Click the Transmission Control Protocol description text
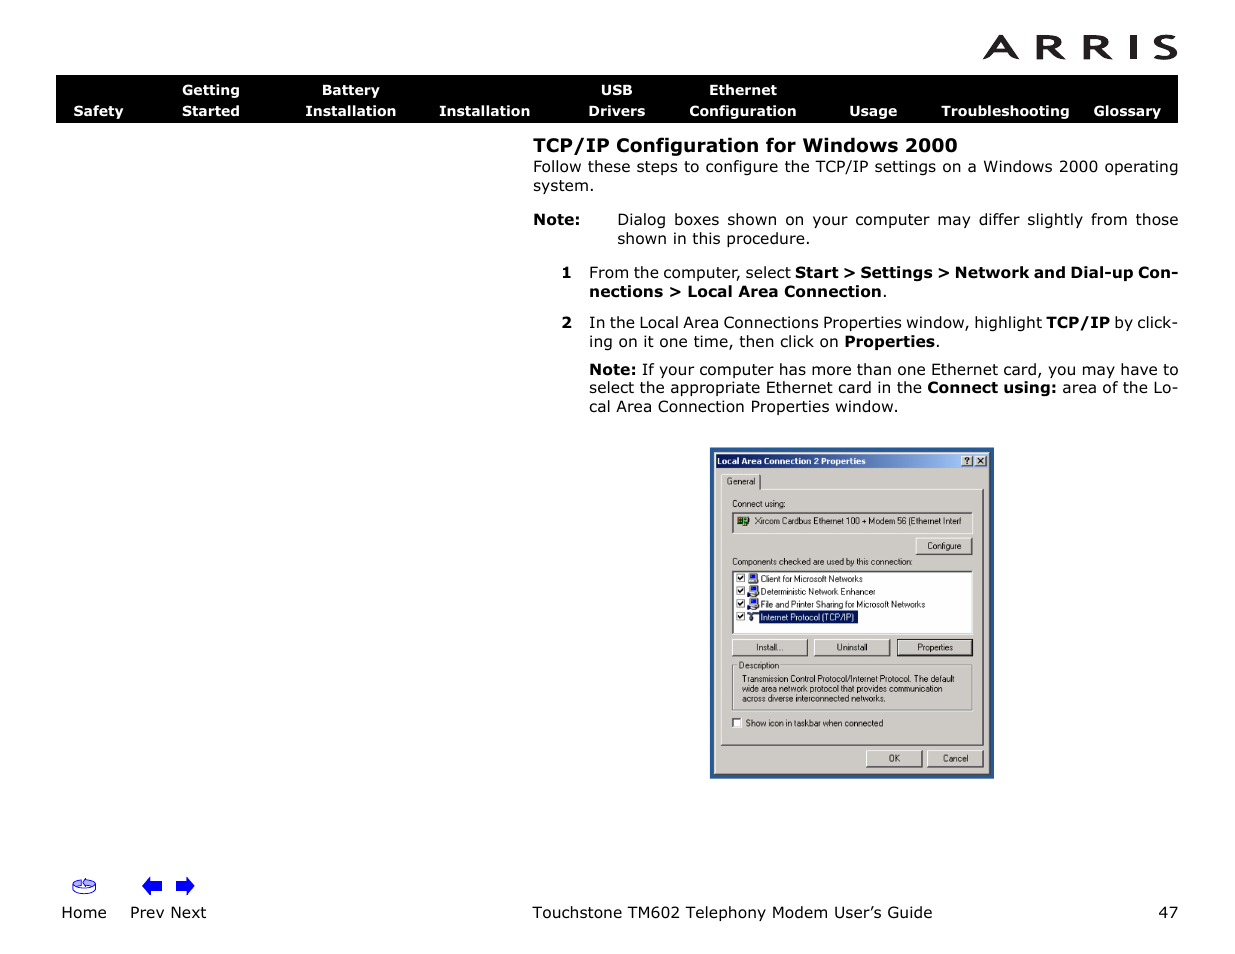The height and width of the screenshot is (954, 1235). (x=848, y=688)
